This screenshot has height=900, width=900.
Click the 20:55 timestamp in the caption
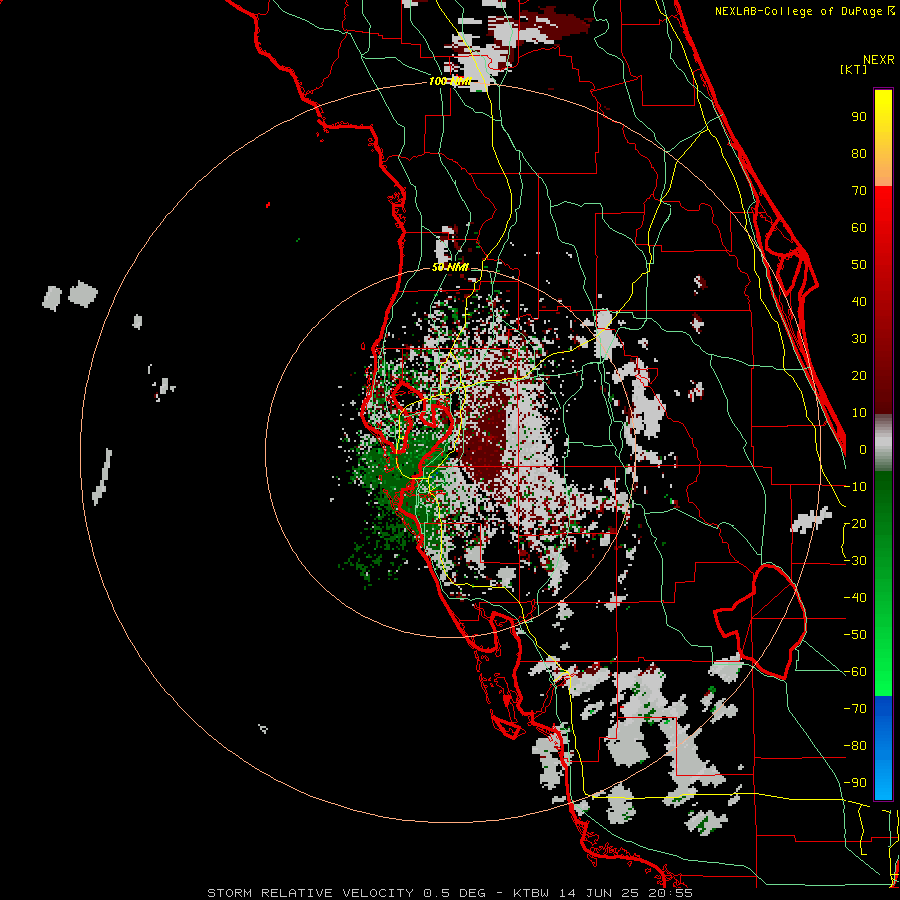click(x=673, y=893)
